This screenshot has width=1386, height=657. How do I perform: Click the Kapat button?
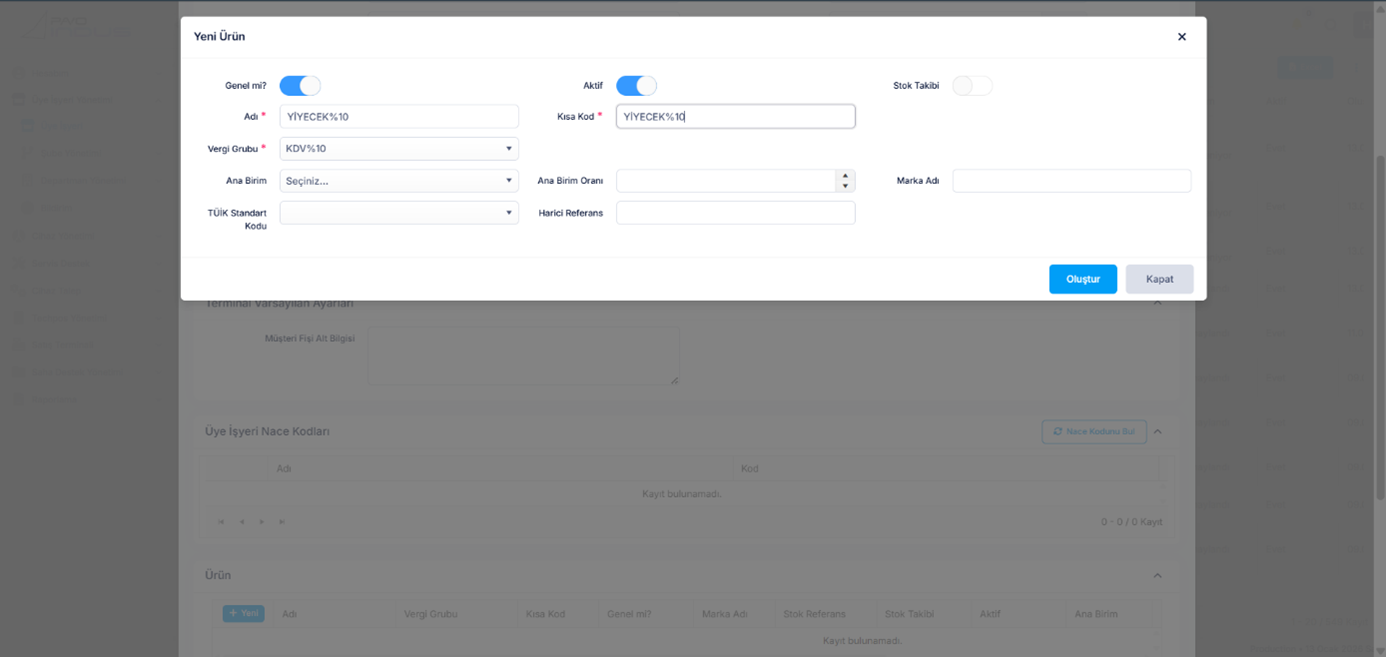click(1159, 279)
